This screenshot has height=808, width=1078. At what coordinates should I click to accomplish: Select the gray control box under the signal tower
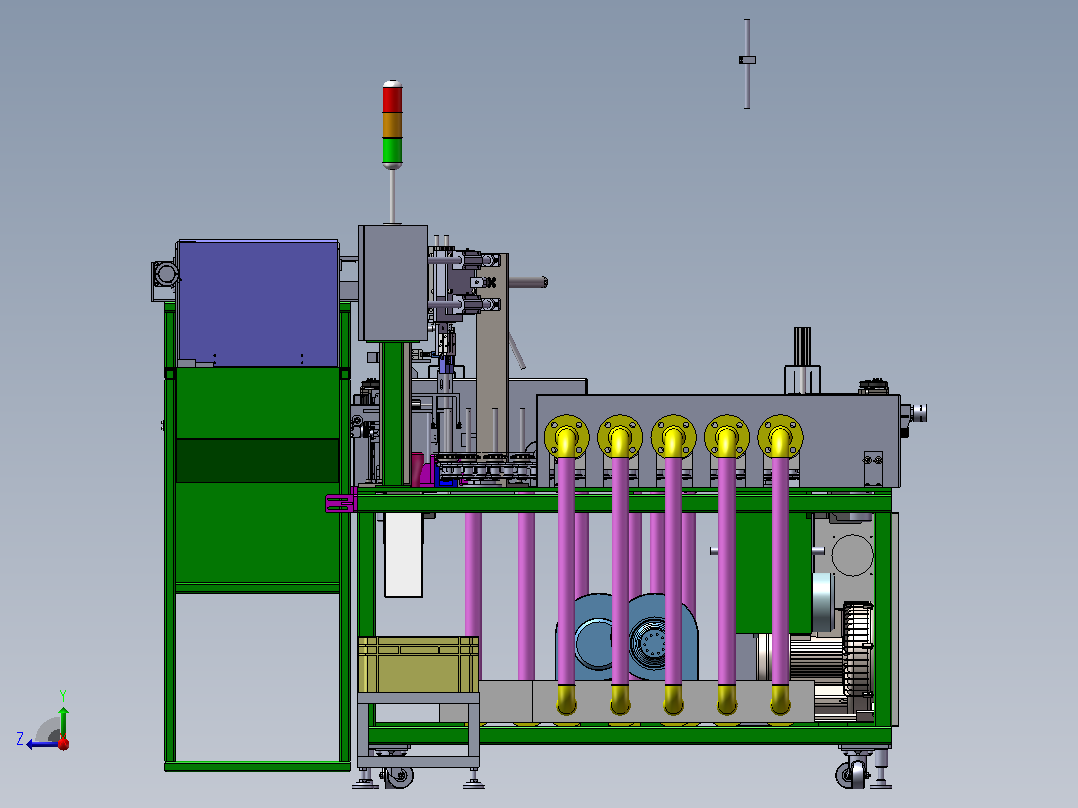[x=393, y=283]
